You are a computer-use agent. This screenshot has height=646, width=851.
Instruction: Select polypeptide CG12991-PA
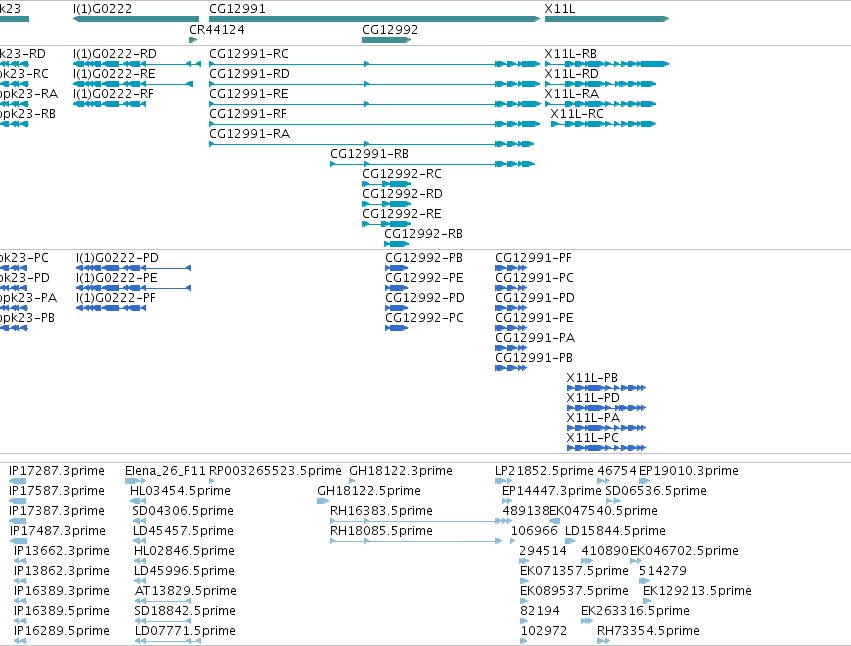click(511, 348)
